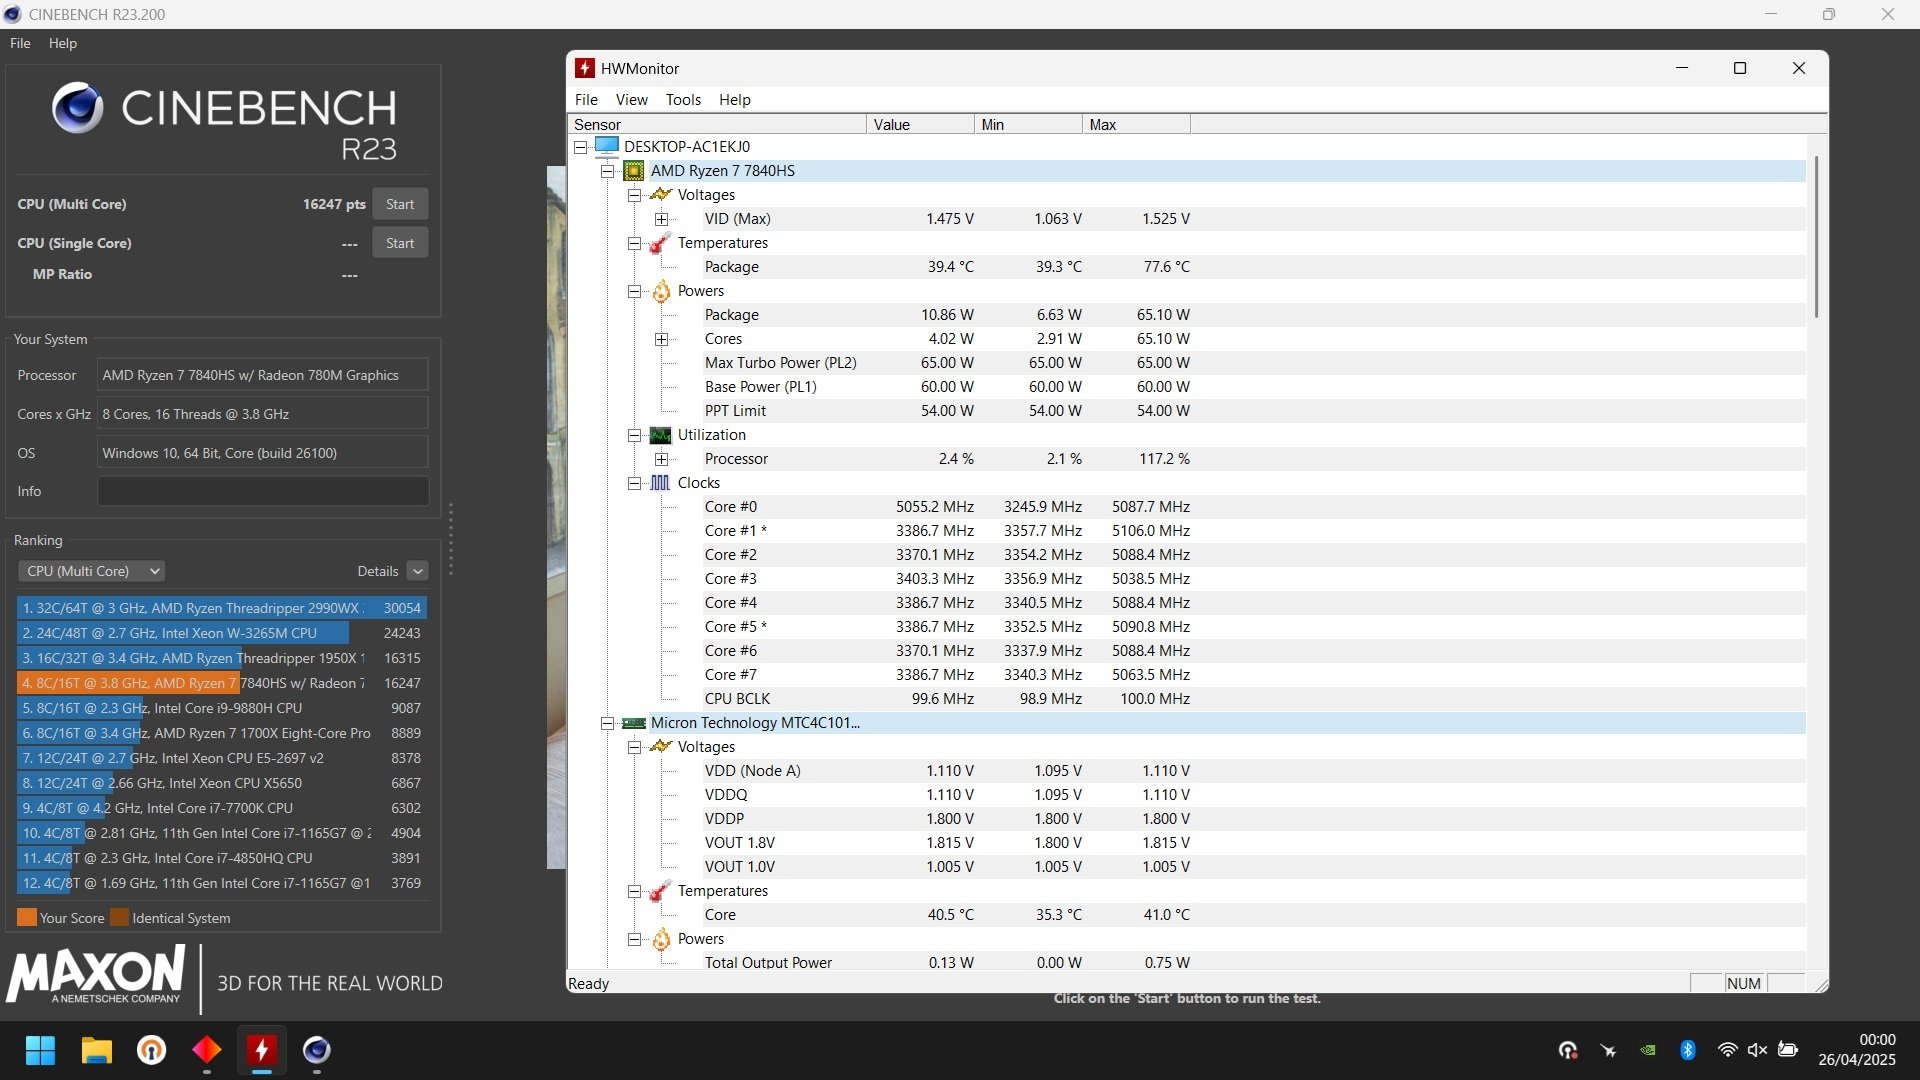This screenshot has width=1920, height=1080.
Task: Open Cinebench Help menu
Action: (63, 43)
